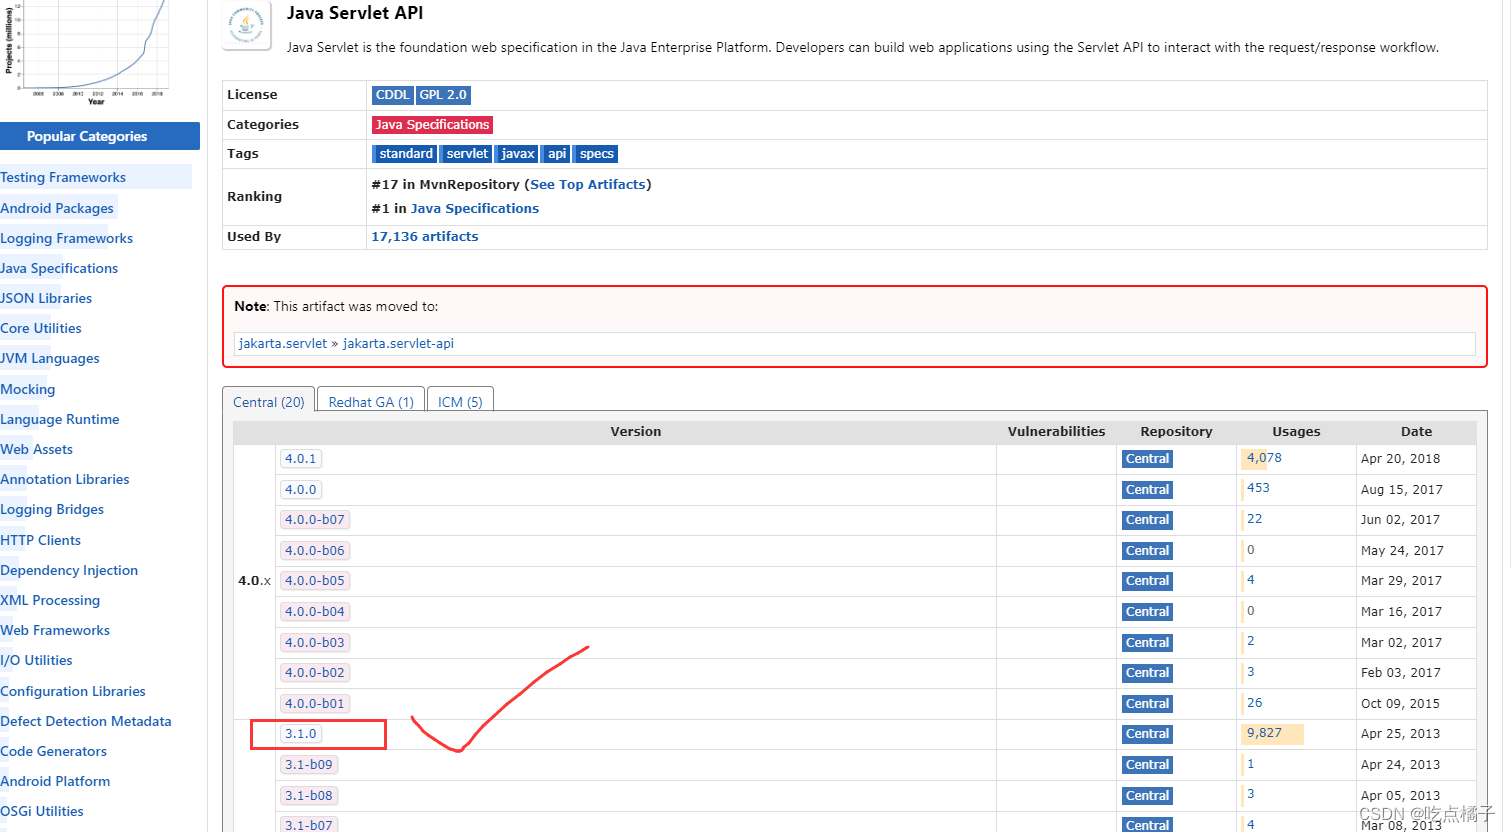Open 9,827 usages of version 3.1.0
This screenshot has width=1511, height=832.
pos(1264,733)
